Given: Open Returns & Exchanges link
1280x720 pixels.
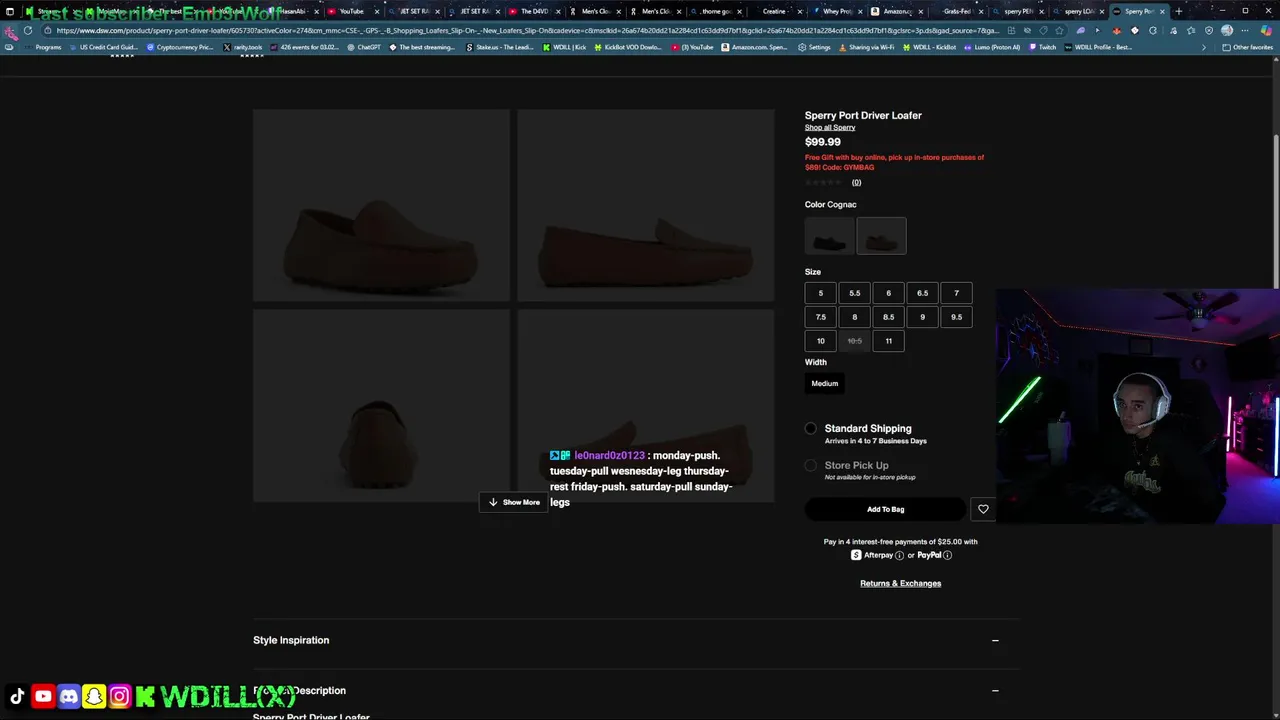Looking at the screenshot, I should (900, 583).
